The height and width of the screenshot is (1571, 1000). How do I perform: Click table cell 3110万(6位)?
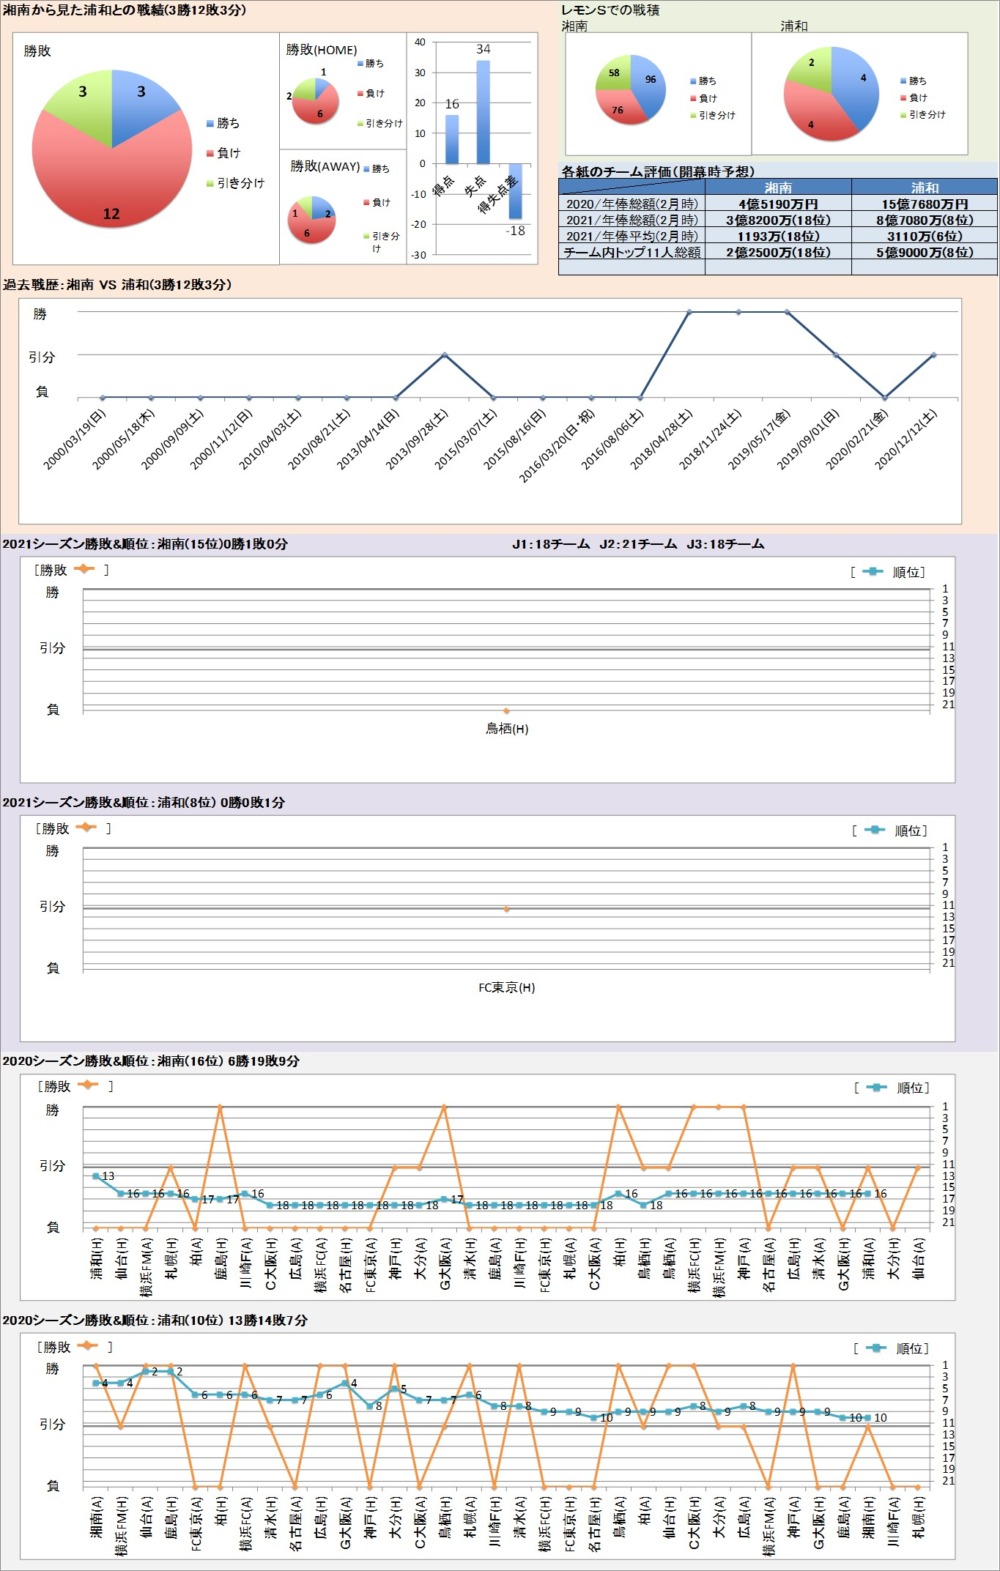pyautogui.click(x=924, y=236)
